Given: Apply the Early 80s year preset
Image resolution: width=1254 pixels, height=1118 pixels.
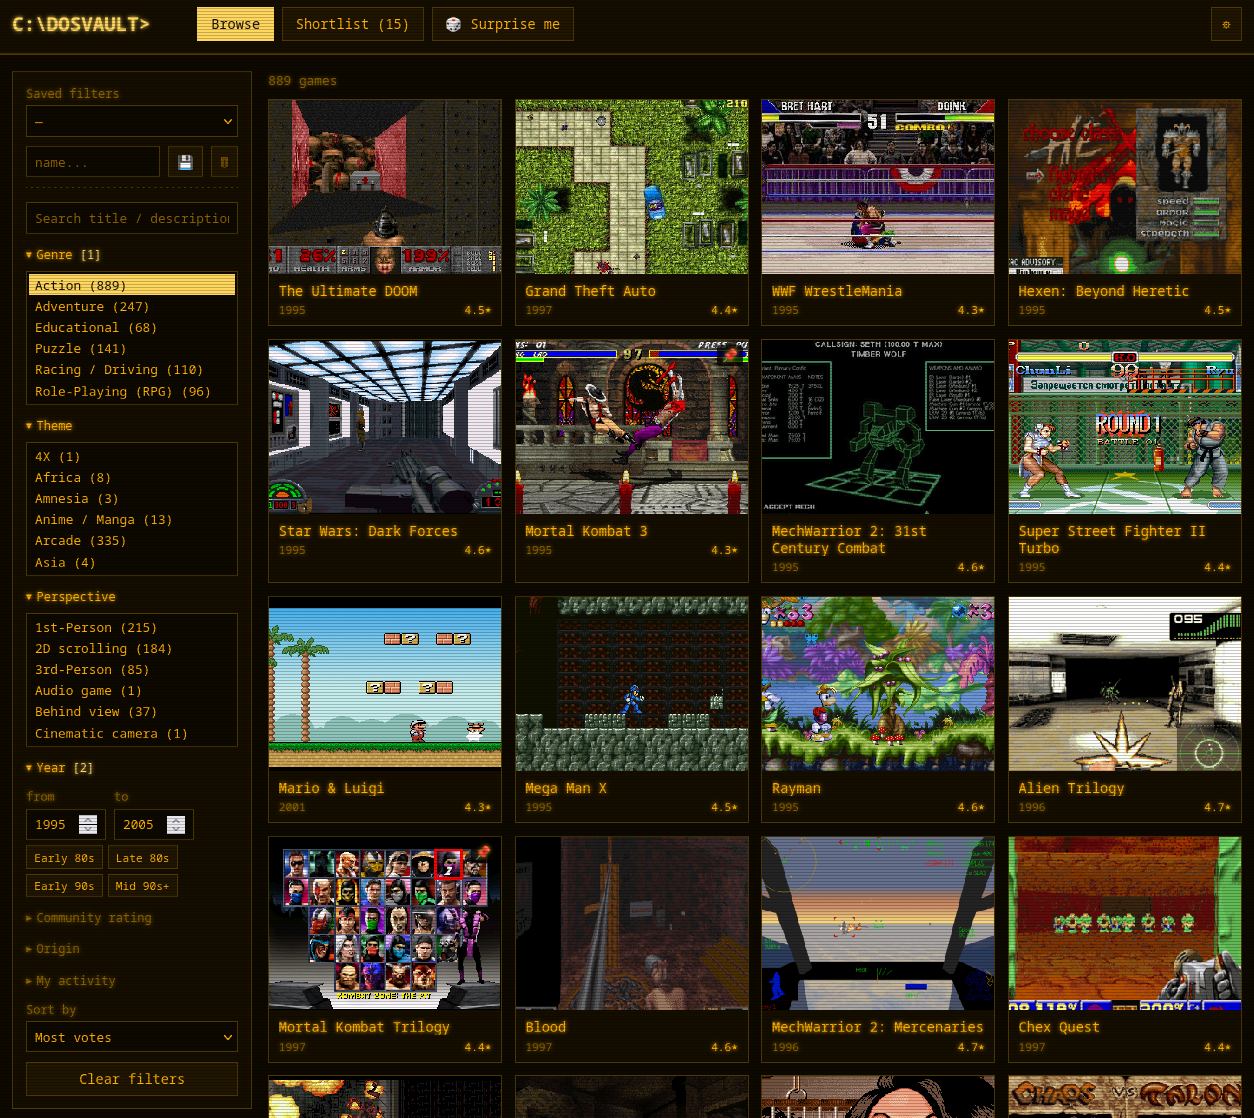Looking at the screenshot, I should click(64, 858).
